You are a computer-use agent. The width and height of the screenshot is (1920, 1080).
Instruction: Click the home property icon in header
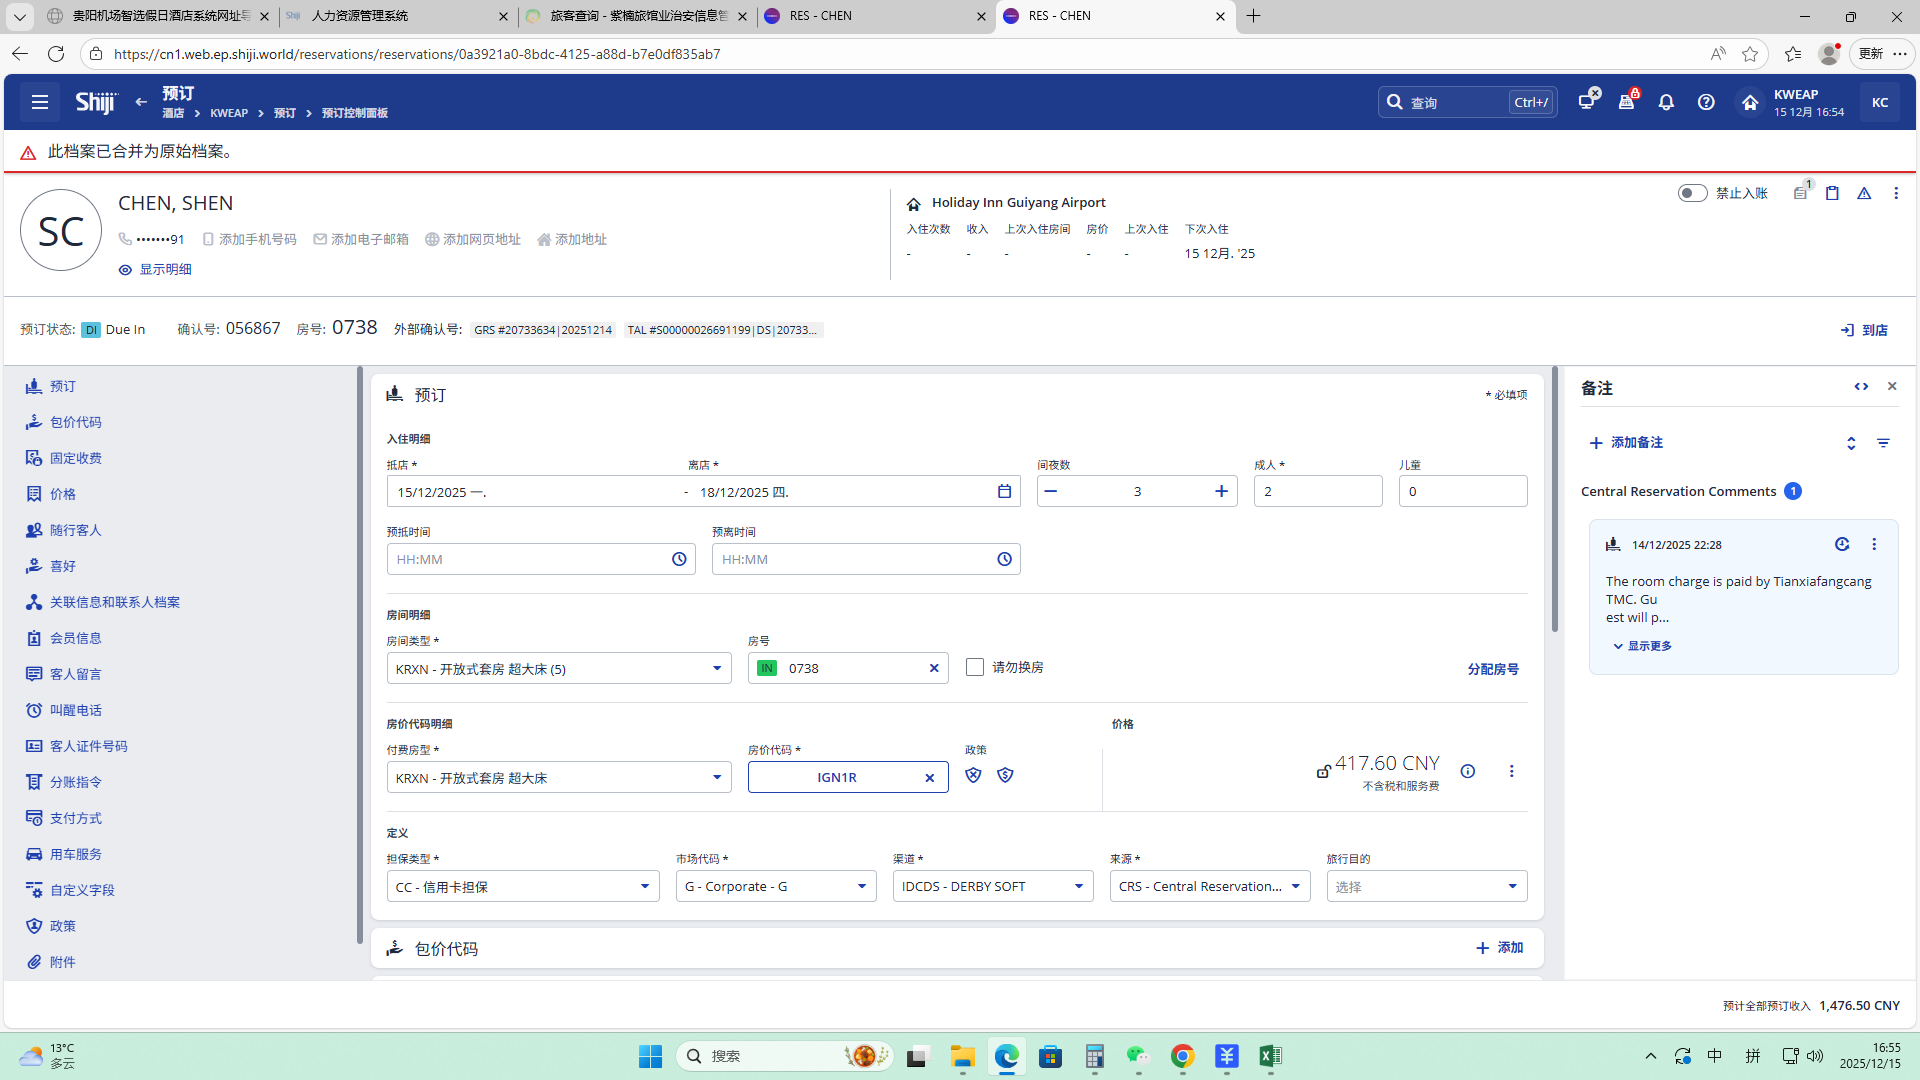pyautogui.click(x=1749, y=102)
